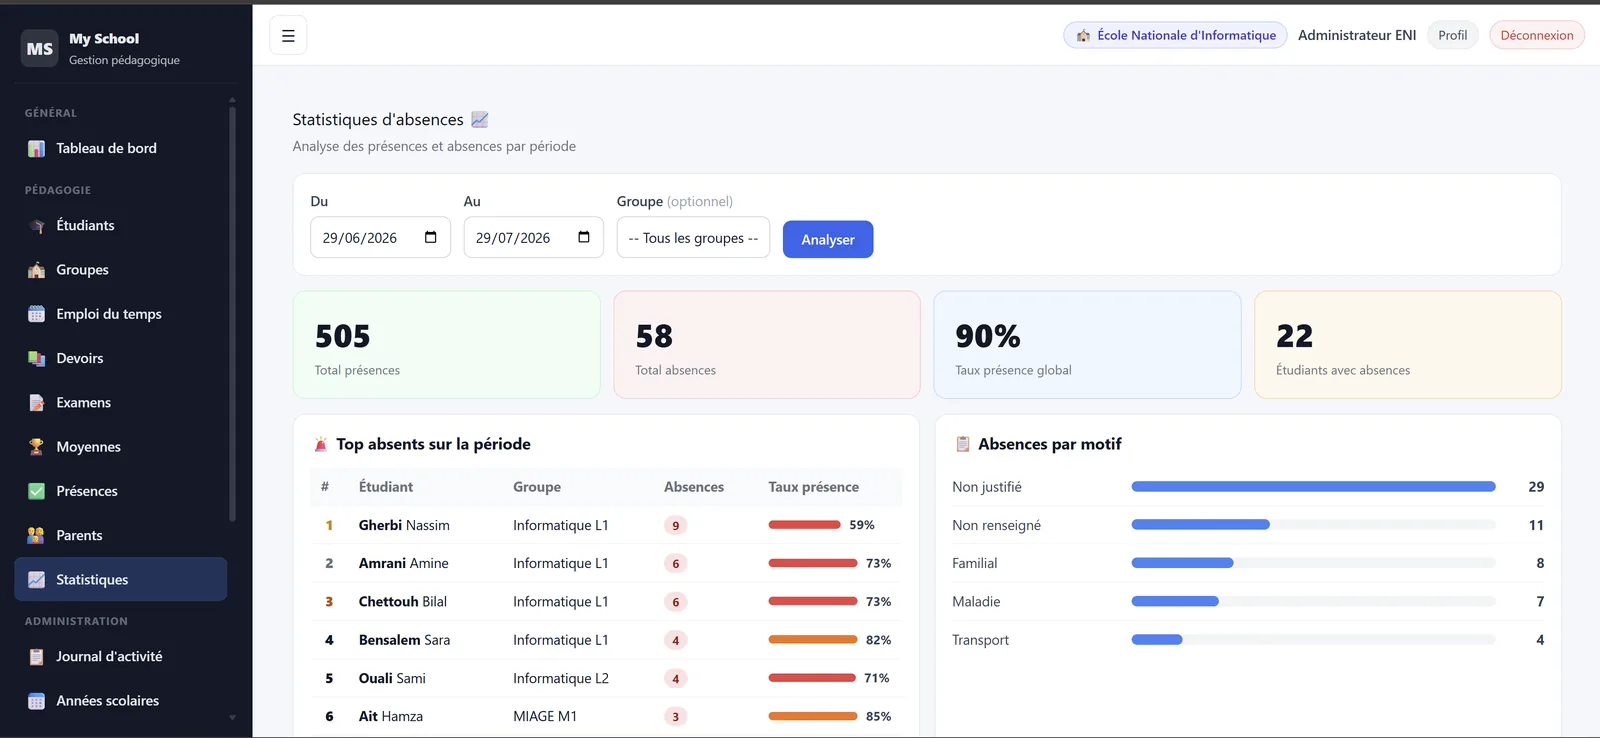Click absence count badge for Bensalem Sara
The height and width of the screenshot is (738, 1600).
[676, 641]
